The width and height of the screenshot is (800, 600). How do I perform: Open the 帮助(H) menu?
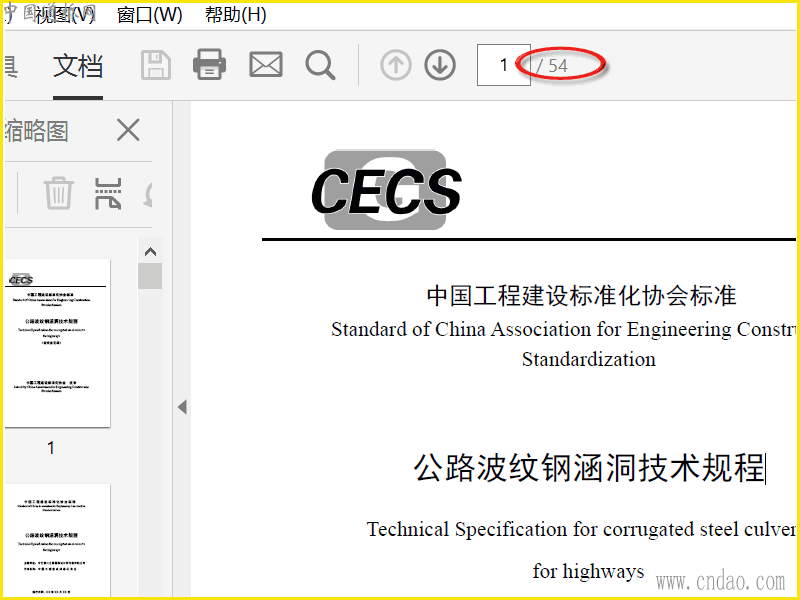click(x=236, y=15)
